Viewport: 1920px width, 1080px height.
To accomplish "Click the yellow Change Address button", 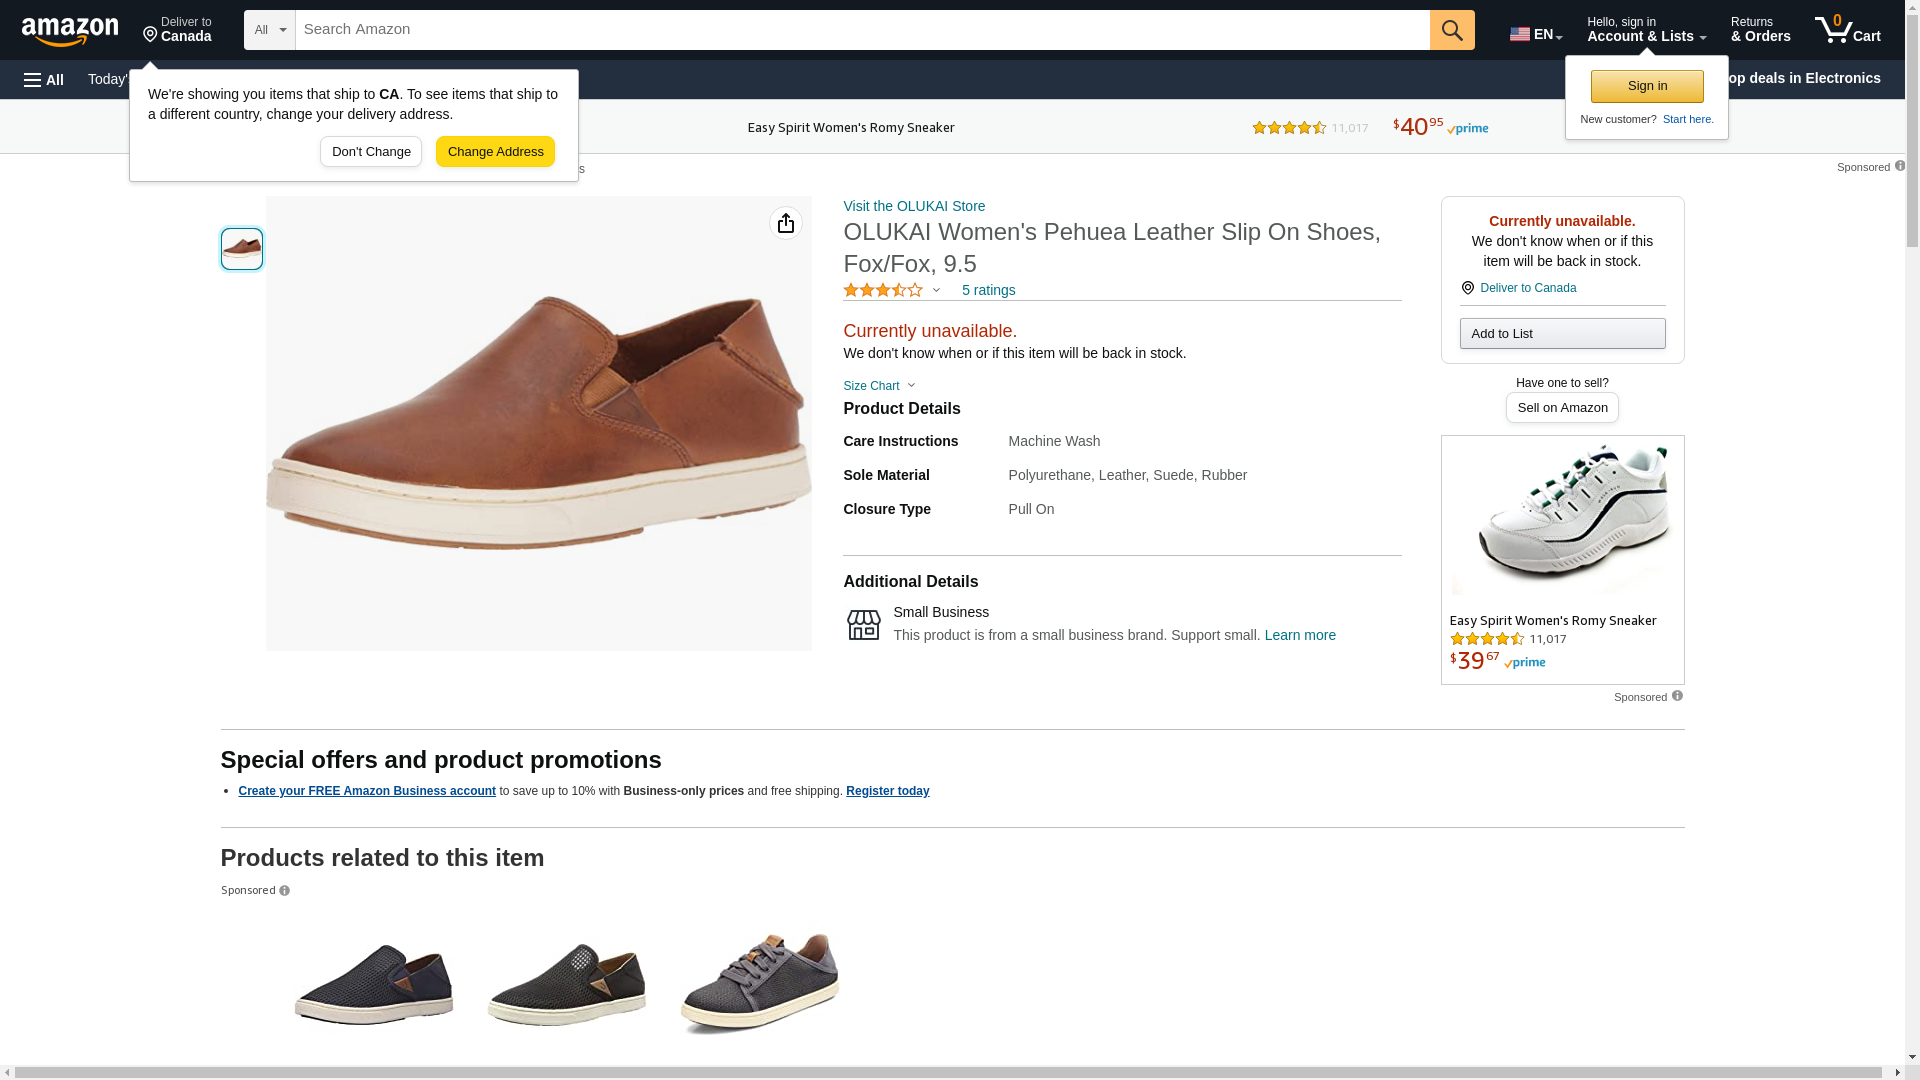I will (495, 152).
